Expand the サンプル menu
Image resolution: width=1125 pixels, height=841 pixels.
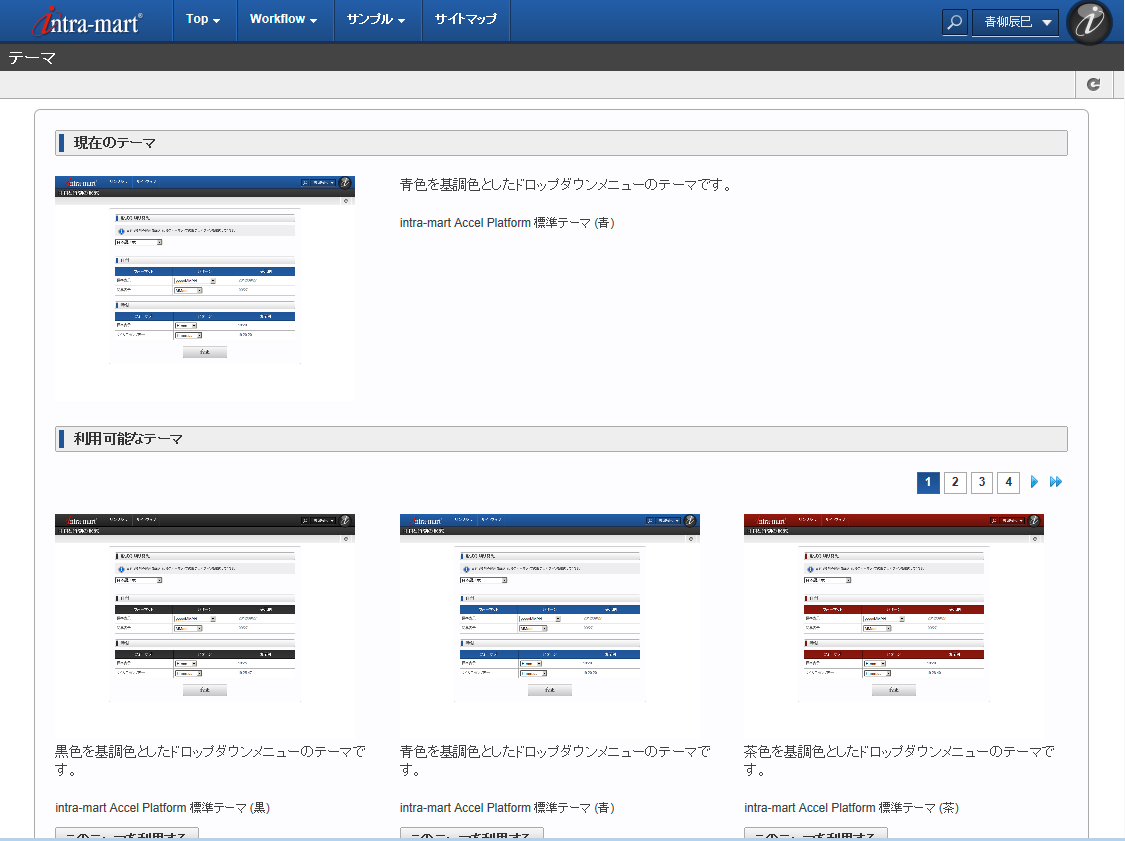(x=376, y=20)
